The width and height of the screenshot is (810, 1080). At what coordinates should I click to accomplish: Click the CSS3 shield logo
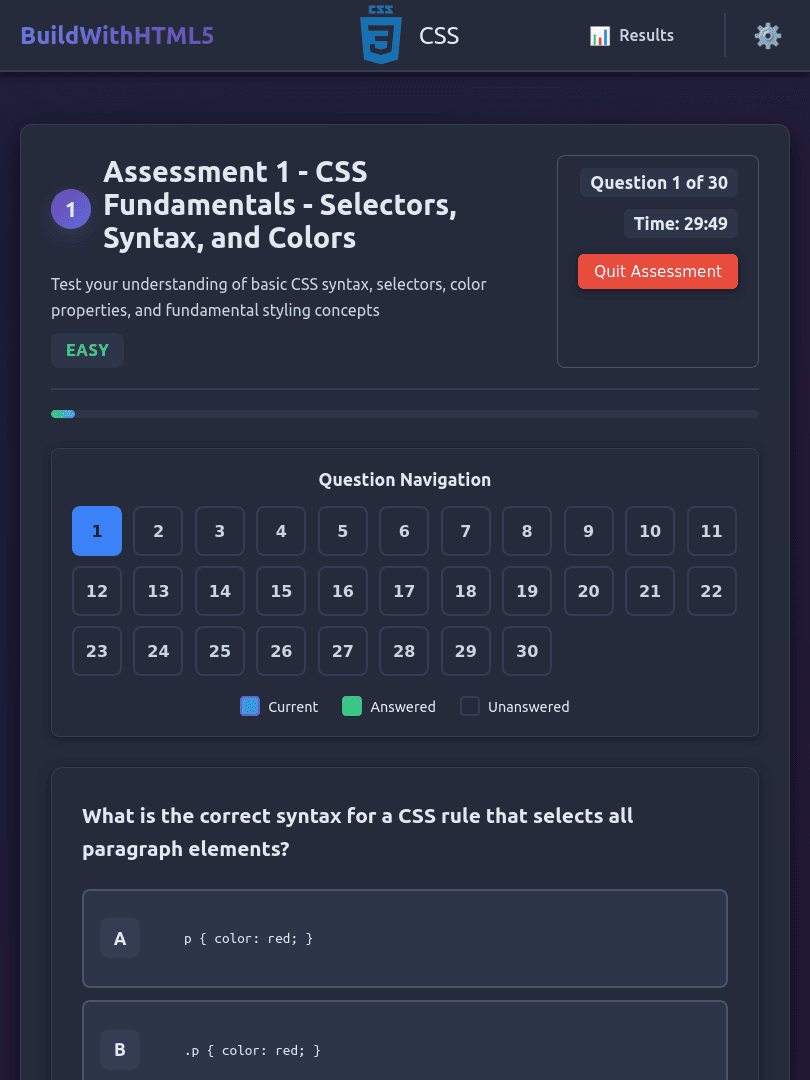(380, 35)
